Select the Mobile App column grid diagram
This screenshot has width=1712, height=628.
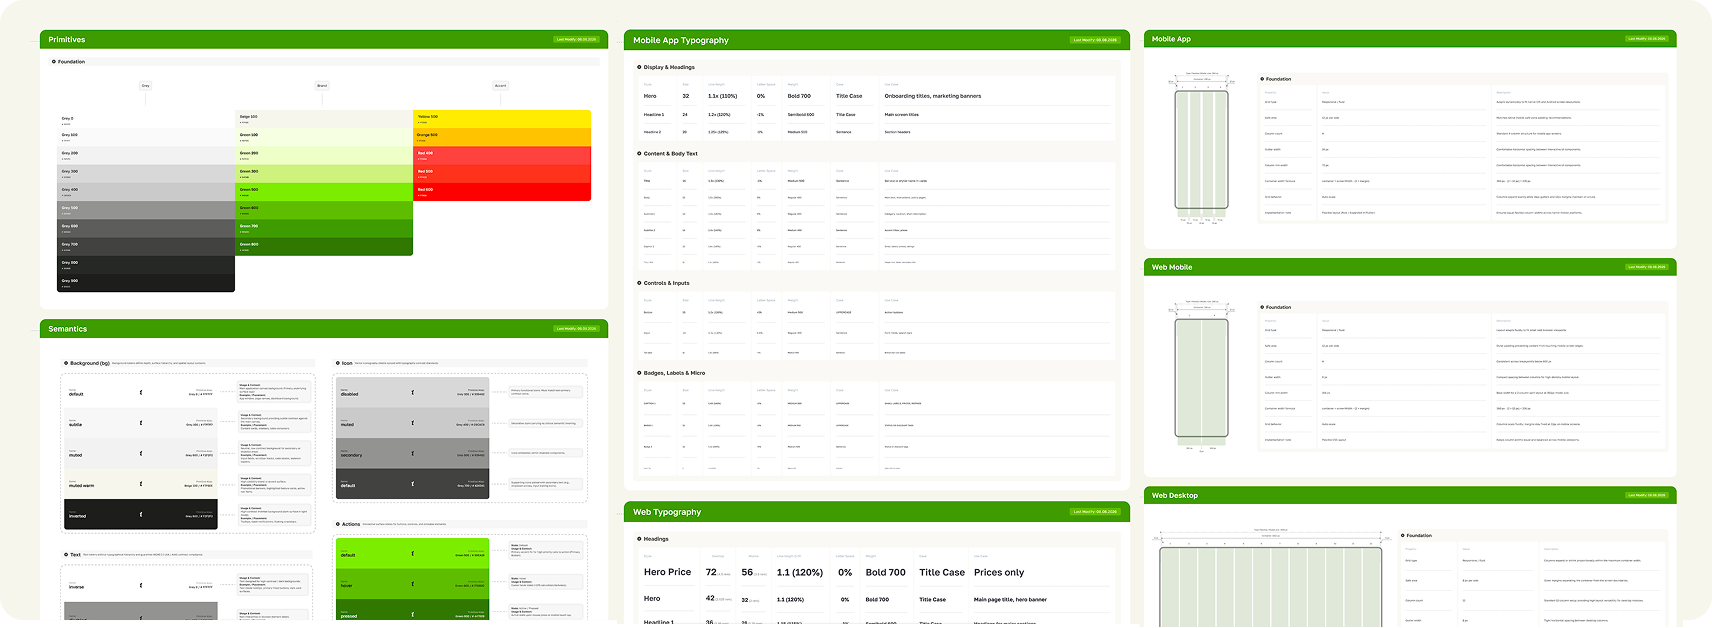pyautogui.click(x=1201, y=149)
